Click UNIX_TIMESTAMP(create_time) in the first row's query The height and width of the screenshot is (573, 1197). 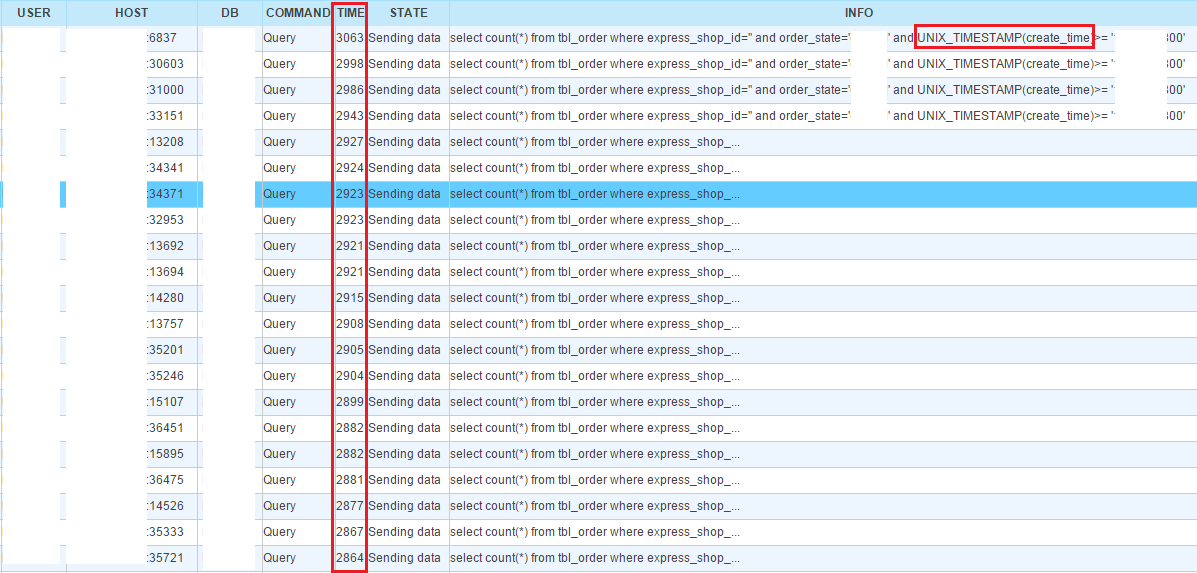1004,38
